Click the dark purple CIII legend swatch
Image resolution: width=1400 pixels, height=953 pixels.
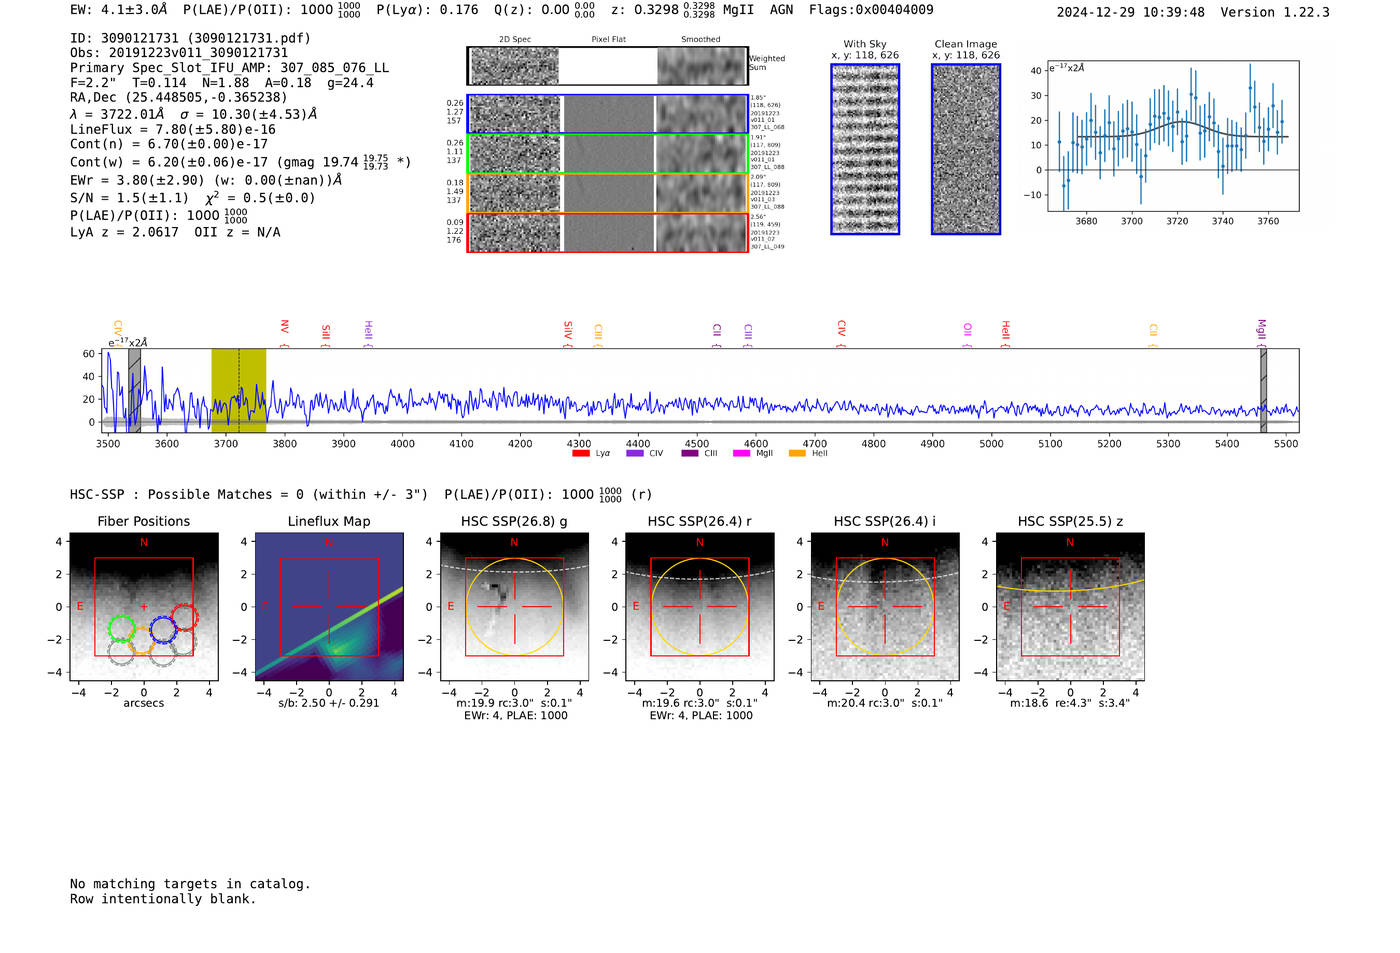(x=689, y=454)
